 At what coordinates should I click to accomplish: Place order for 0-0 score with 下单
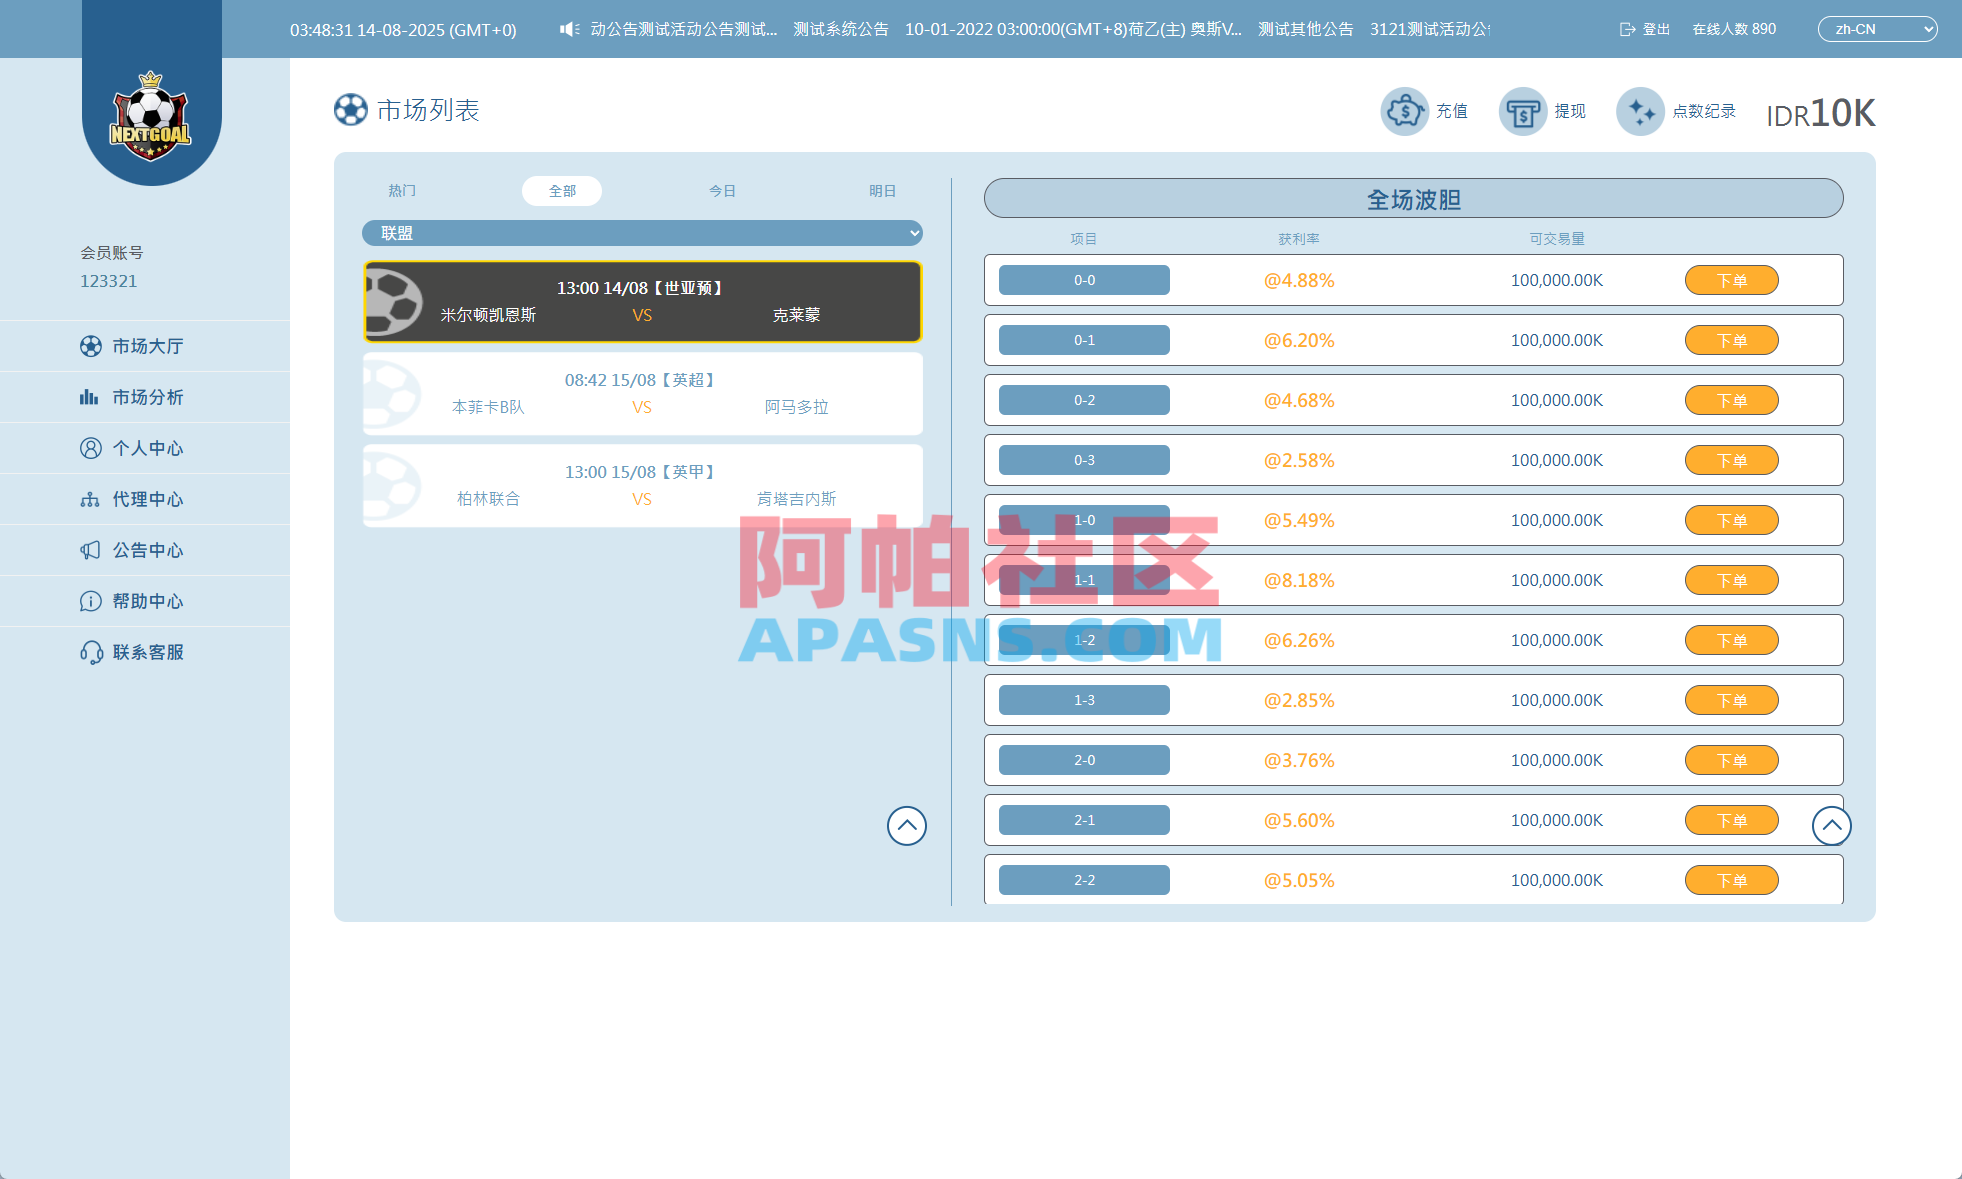(1731, 280)
